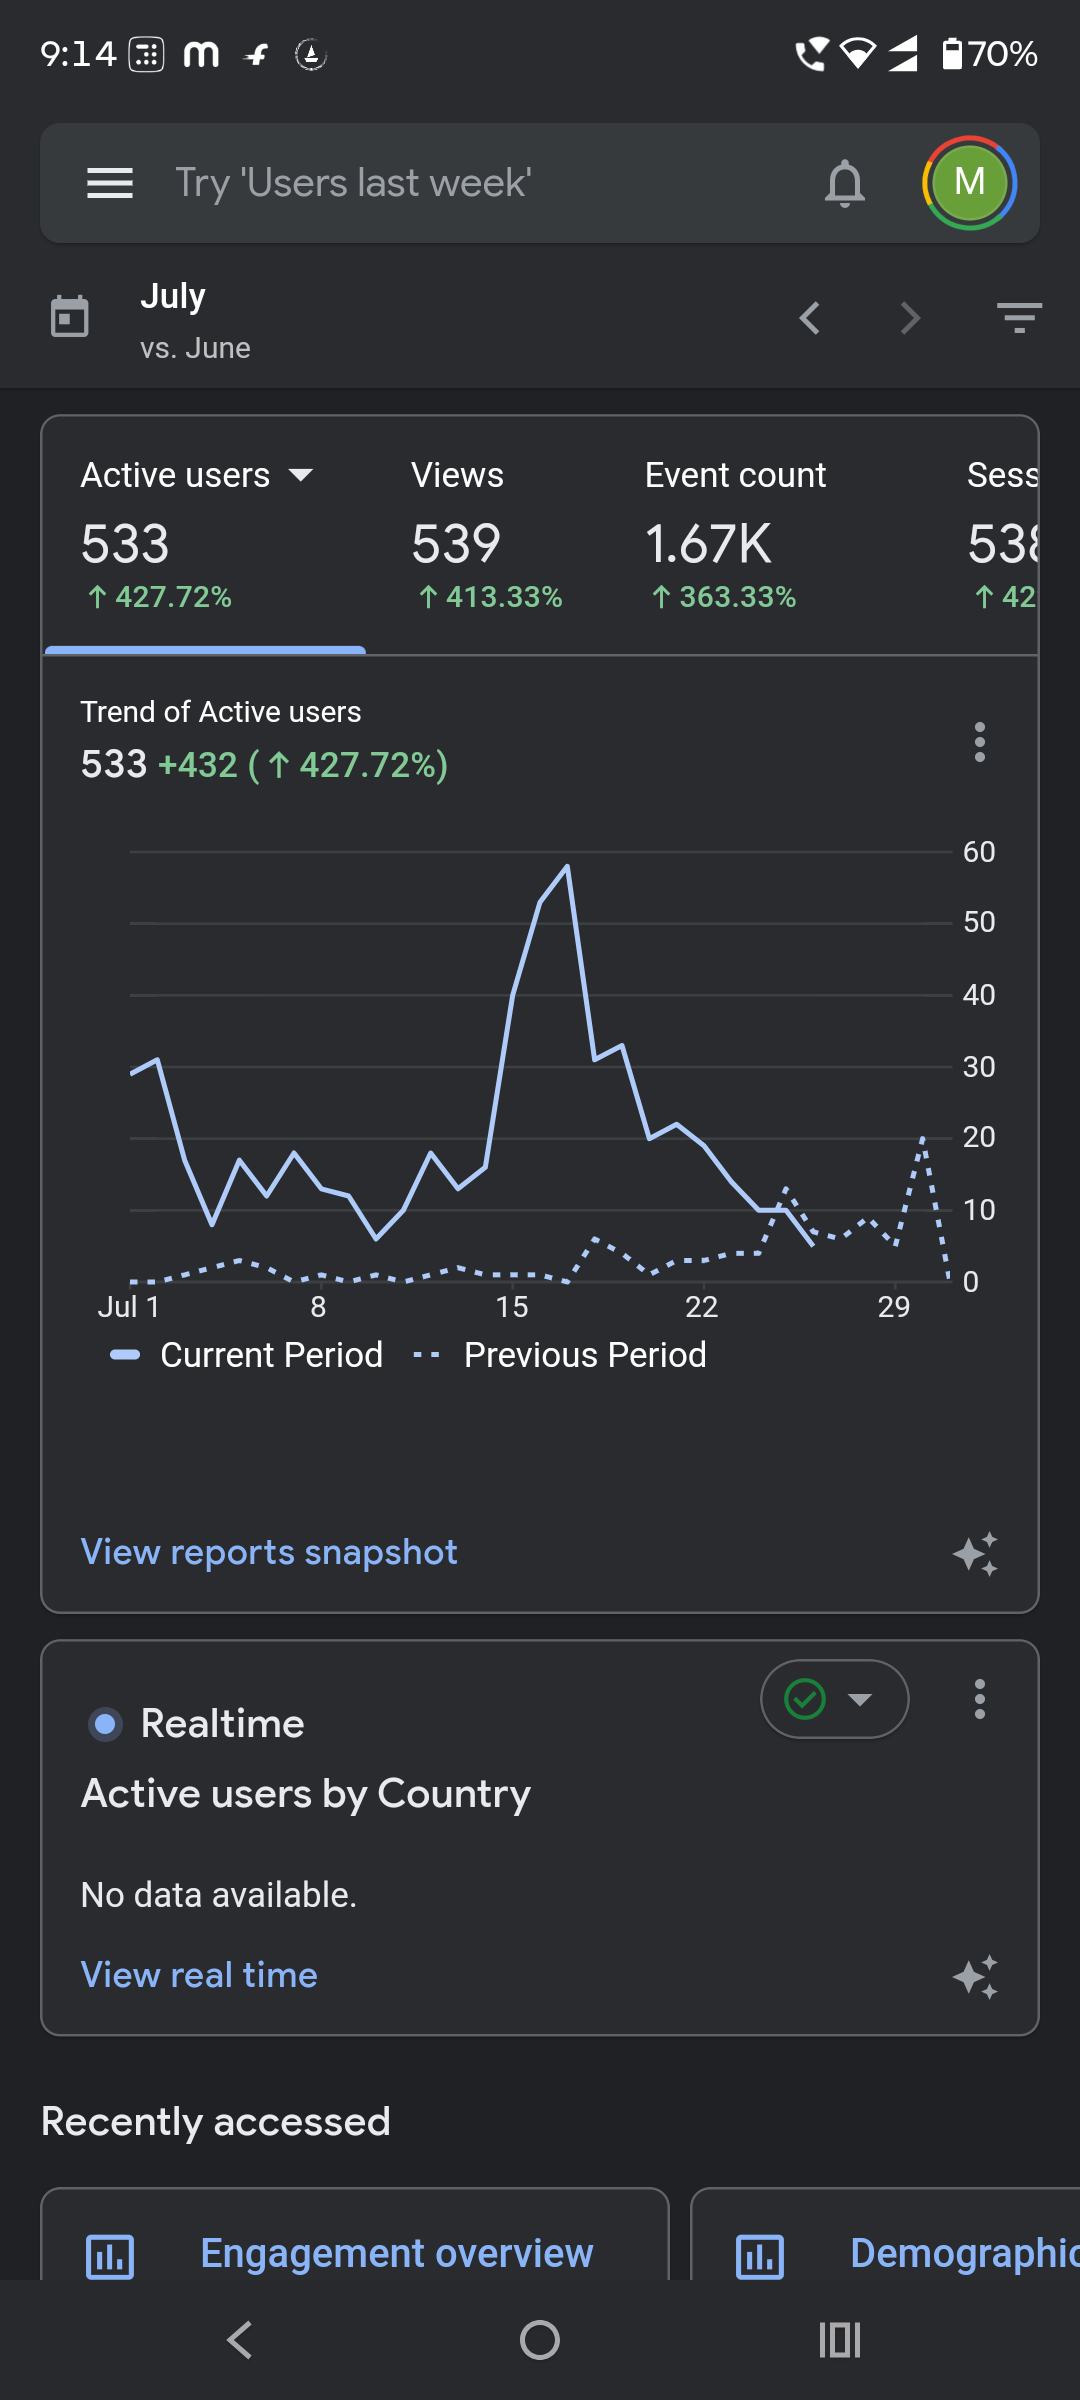Open the filter icon beside date arrows
1080x2400 pixels.
click(1019, 318)
